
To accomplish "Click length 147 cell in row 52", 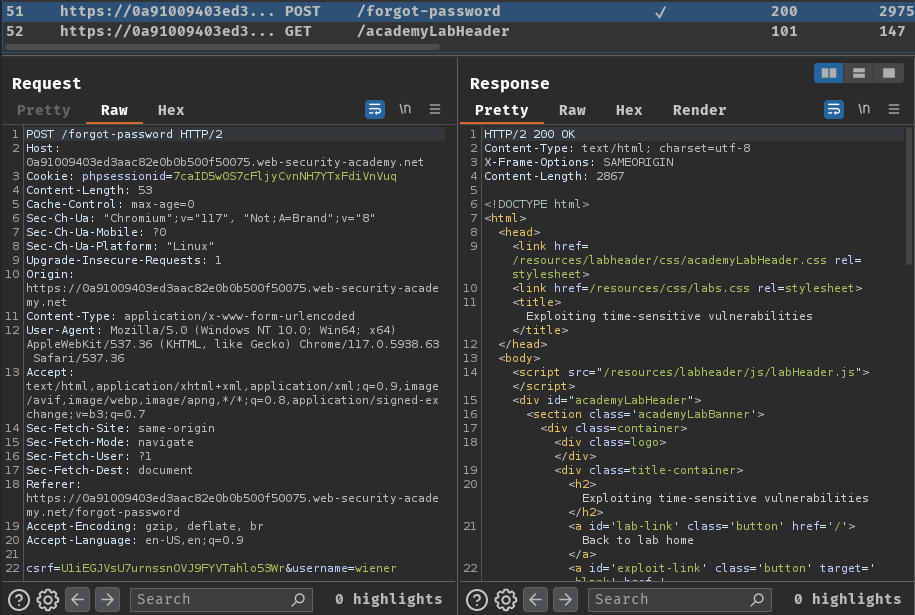I will click(x=892, y=31).
